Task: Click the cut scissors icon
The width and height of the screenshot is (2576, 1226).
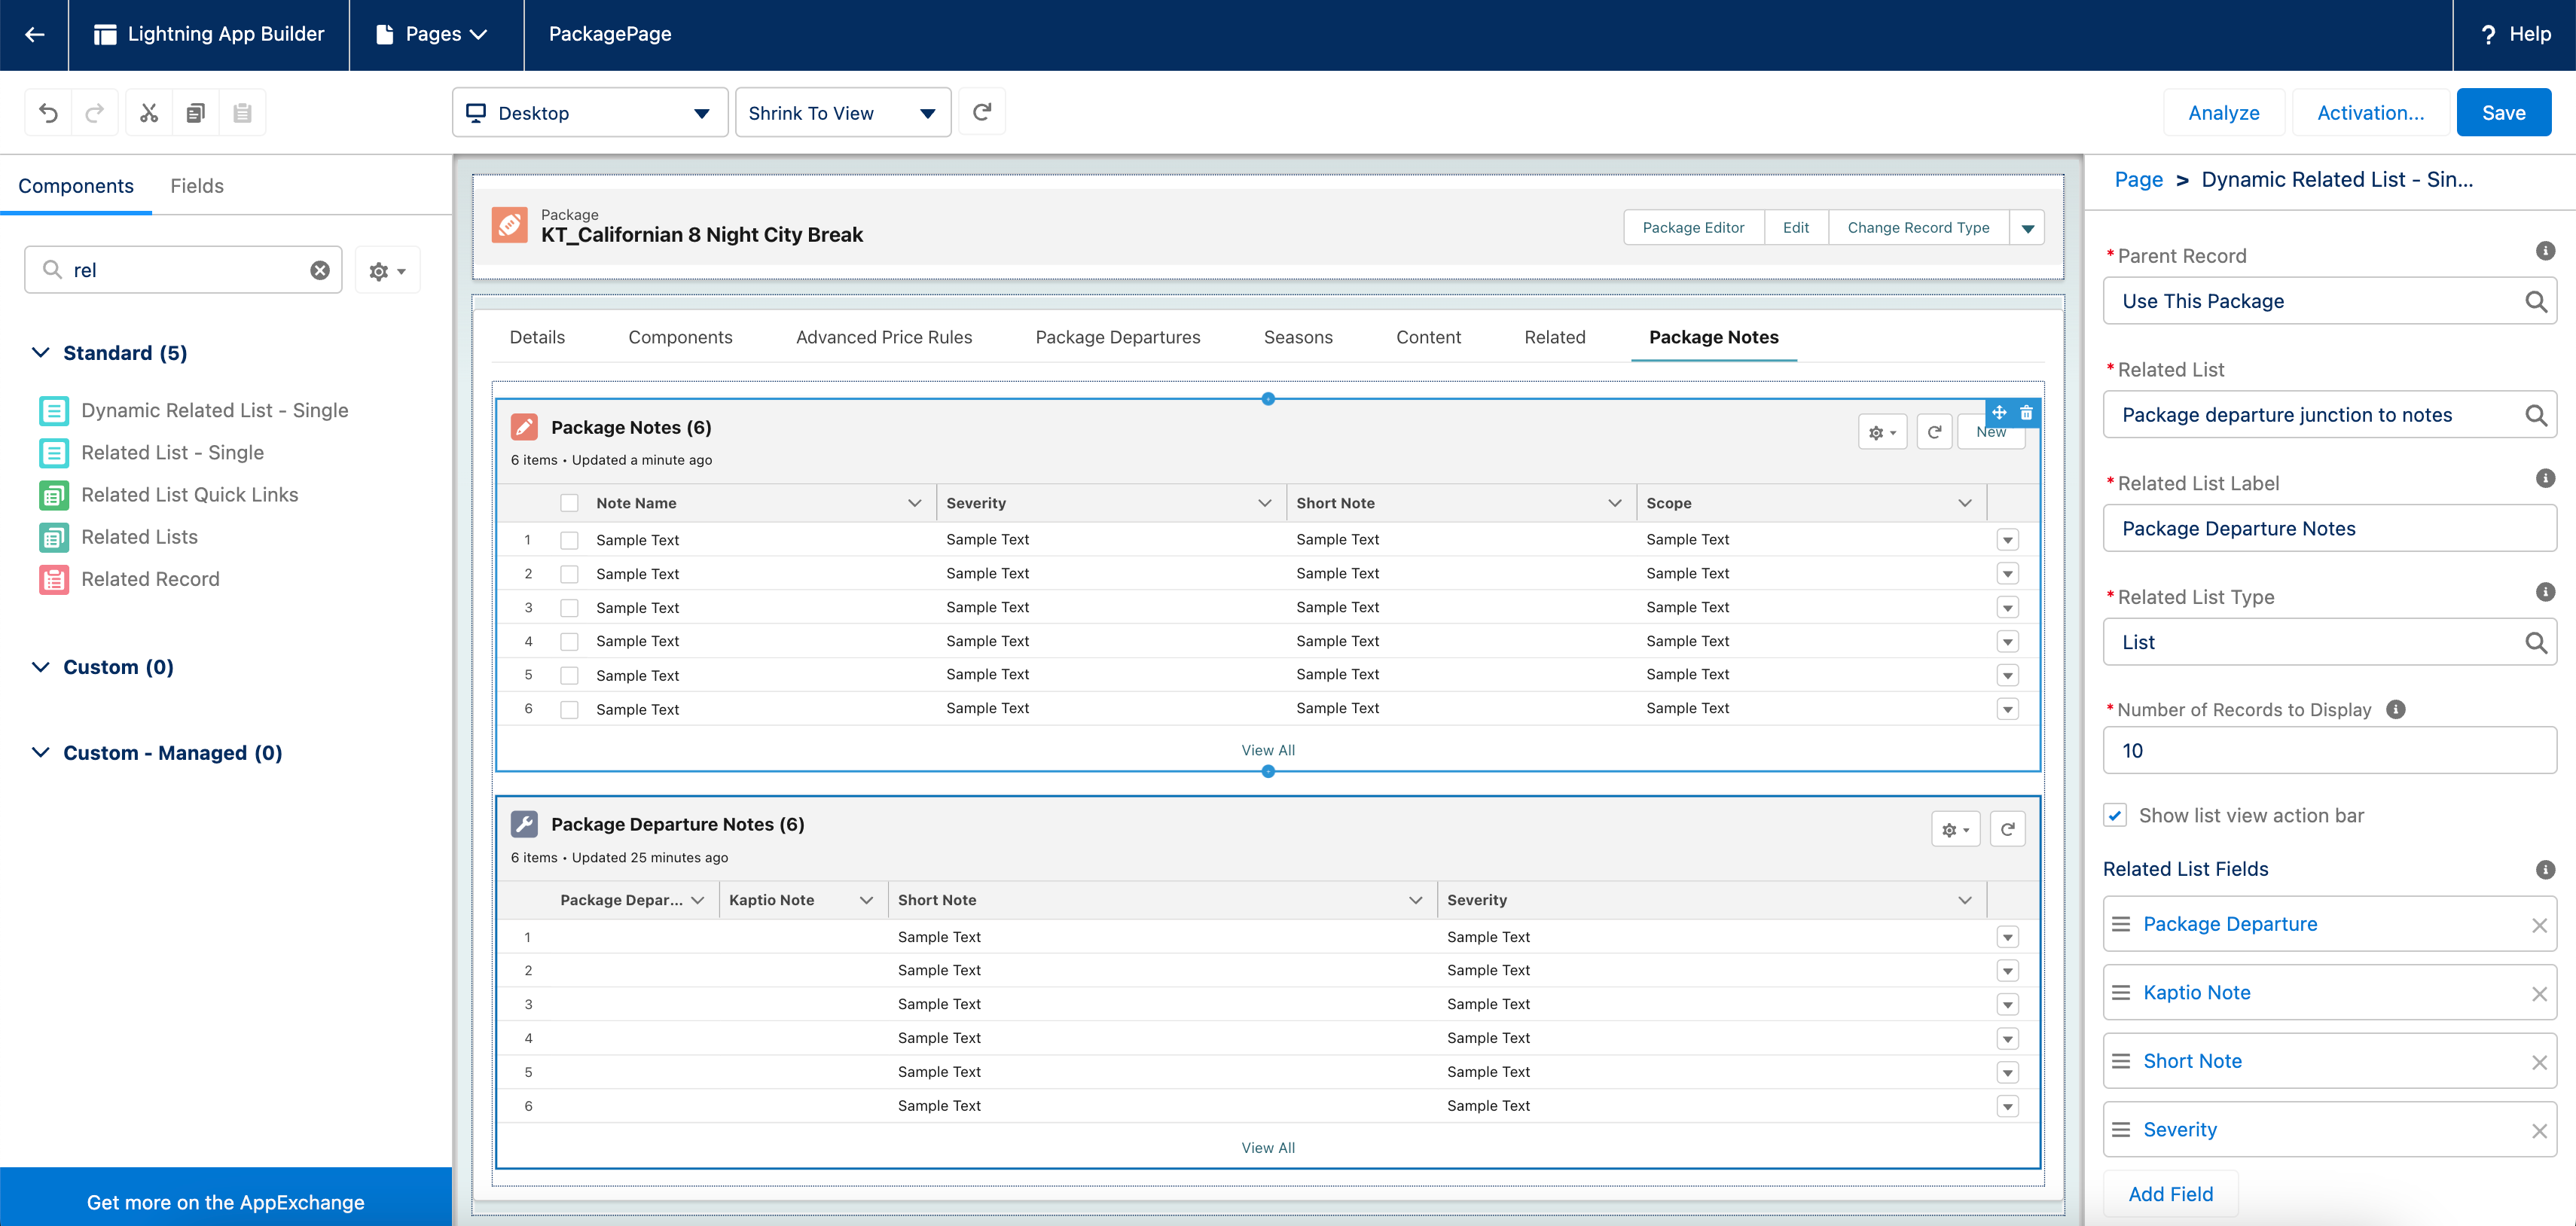Action: 149,113
